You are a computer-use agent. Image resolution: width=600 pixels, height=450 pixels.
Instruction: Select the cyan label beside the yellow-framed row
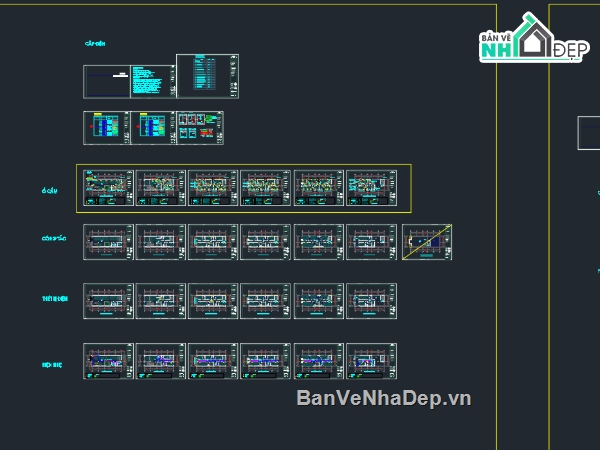click(x=45, y=189)
